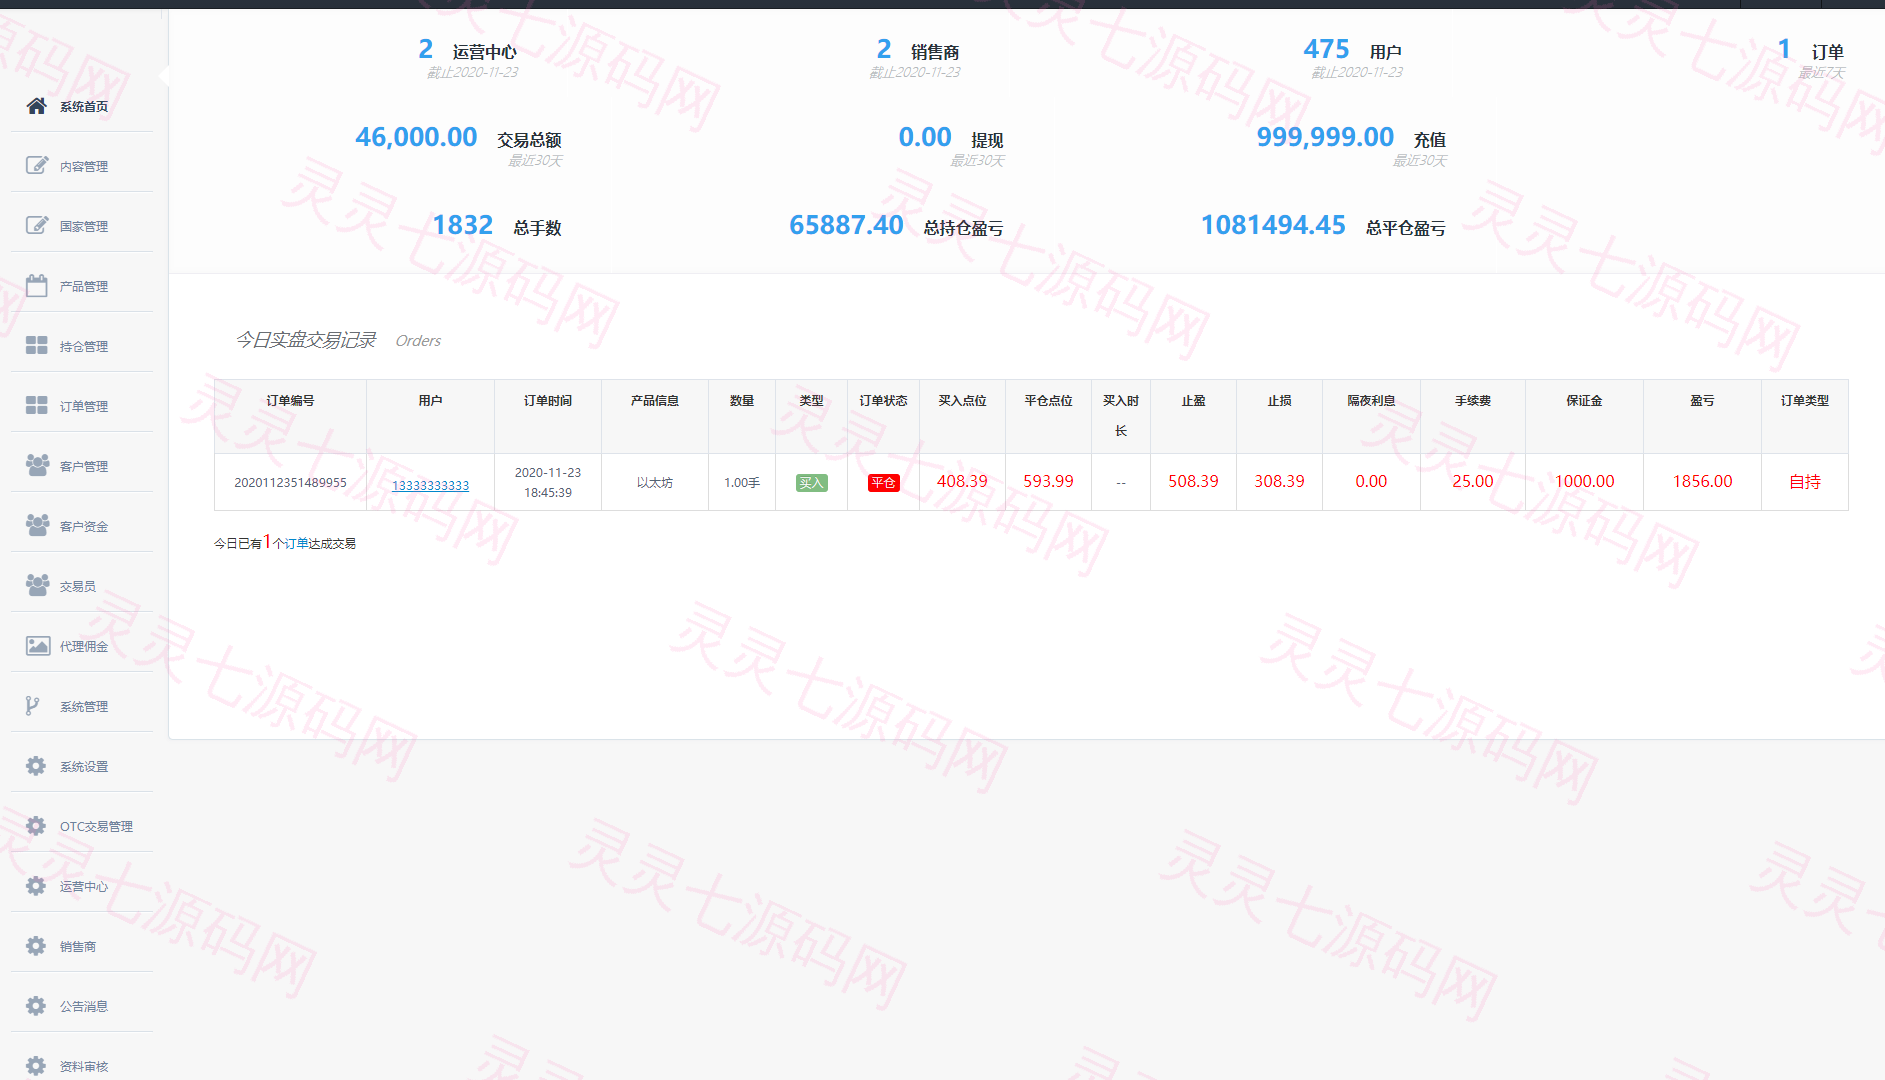Click the green 买入 type badge
Screen dimensions: 1885x1080
pos(811,483)
